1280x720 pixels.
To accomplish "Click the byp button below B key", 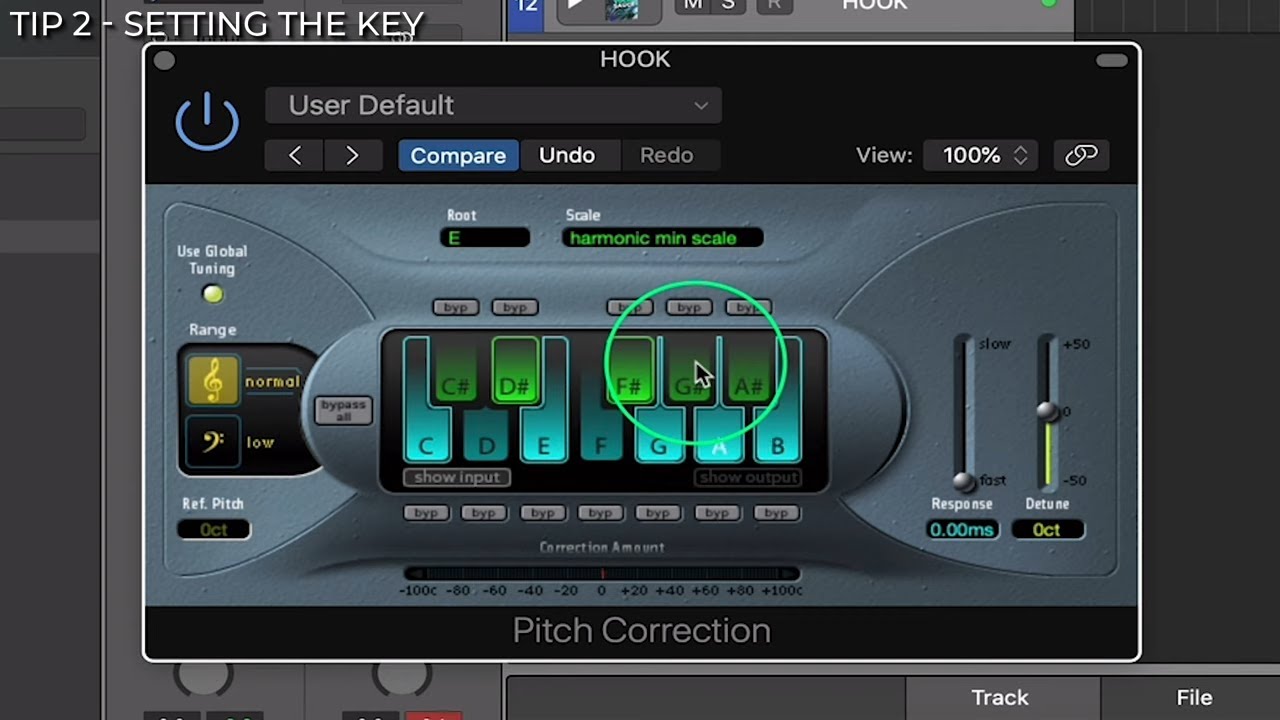I will tap(776, 513).
